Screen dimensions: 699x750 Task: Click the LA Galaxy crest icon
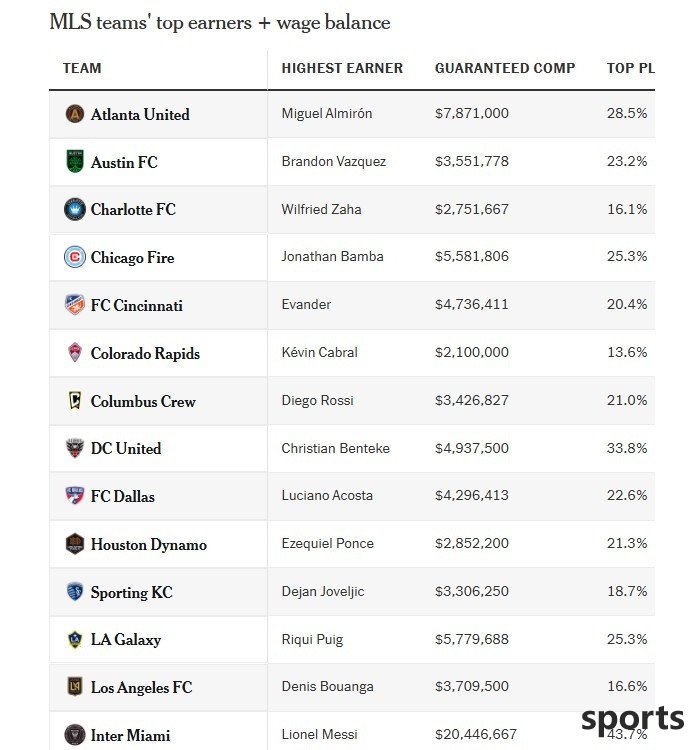click(x=75, y=639)
